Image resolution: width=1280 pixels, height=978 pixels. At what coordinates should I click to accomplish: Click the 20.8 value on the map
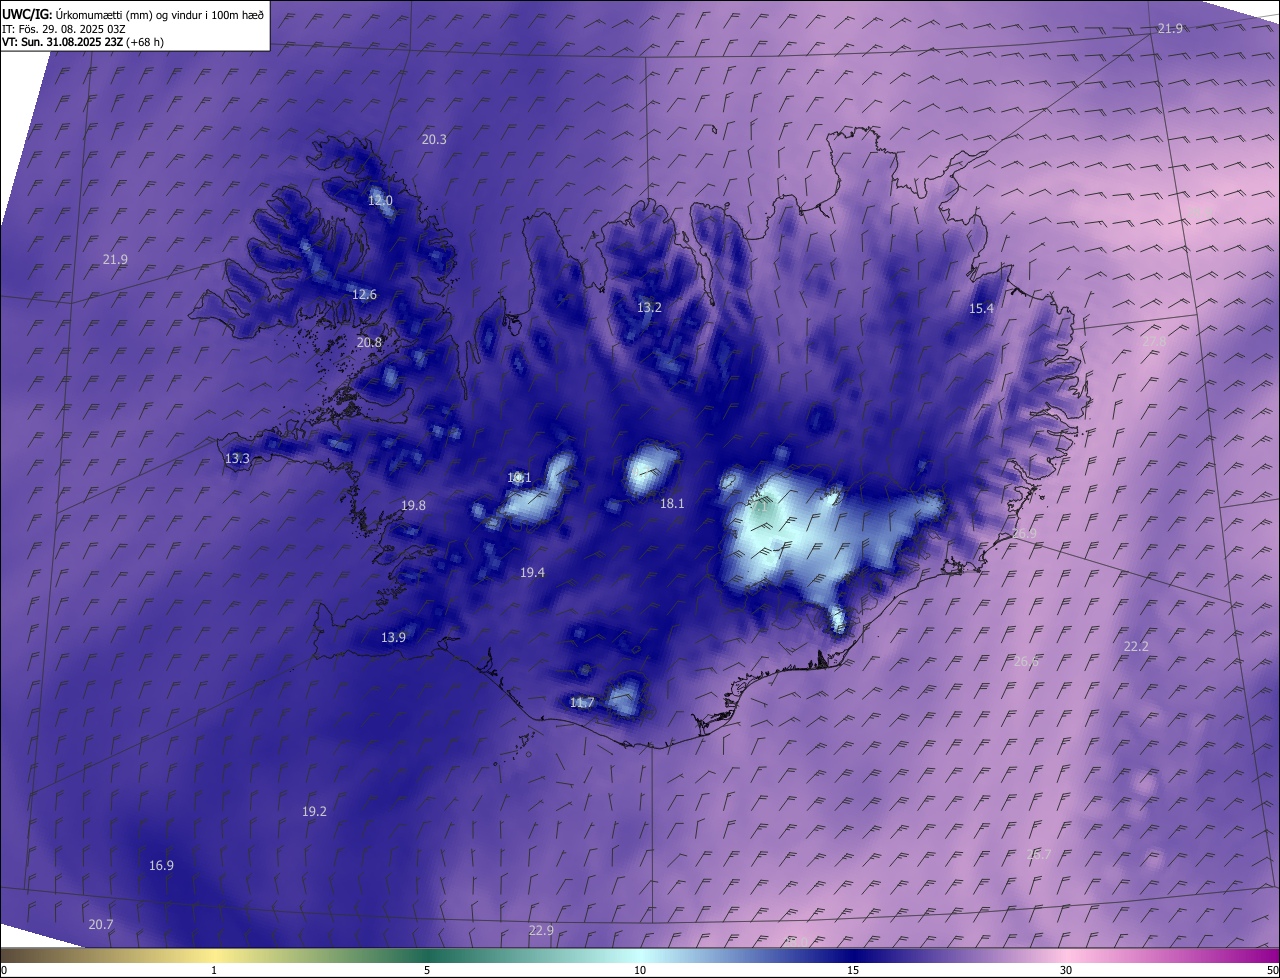click(x=369, y=342)
